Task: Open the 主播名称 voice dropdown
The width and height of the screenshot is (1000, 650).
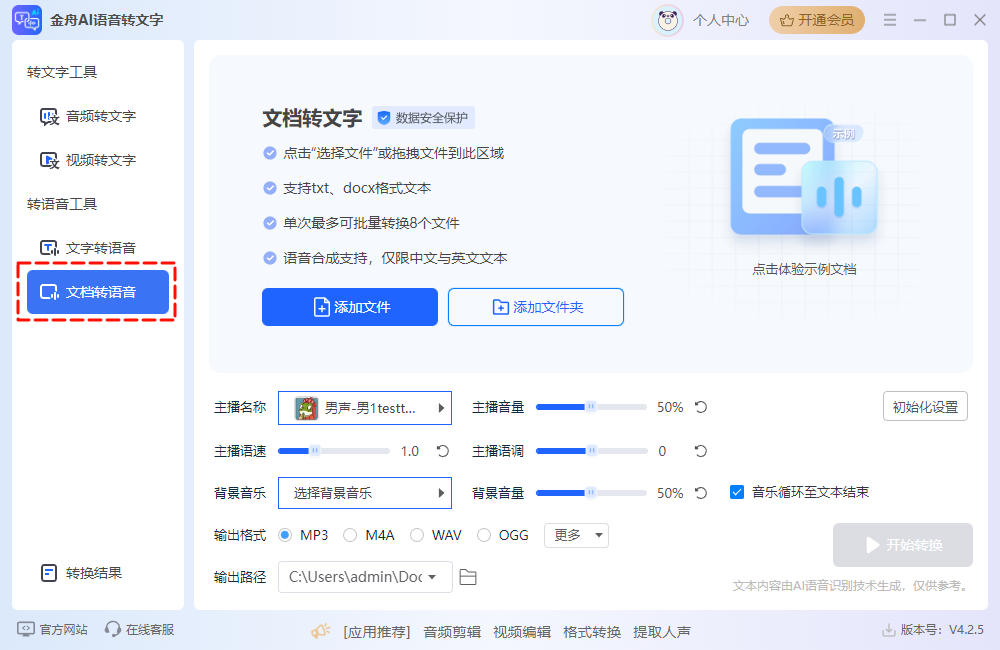Action: tap(365, 407)
